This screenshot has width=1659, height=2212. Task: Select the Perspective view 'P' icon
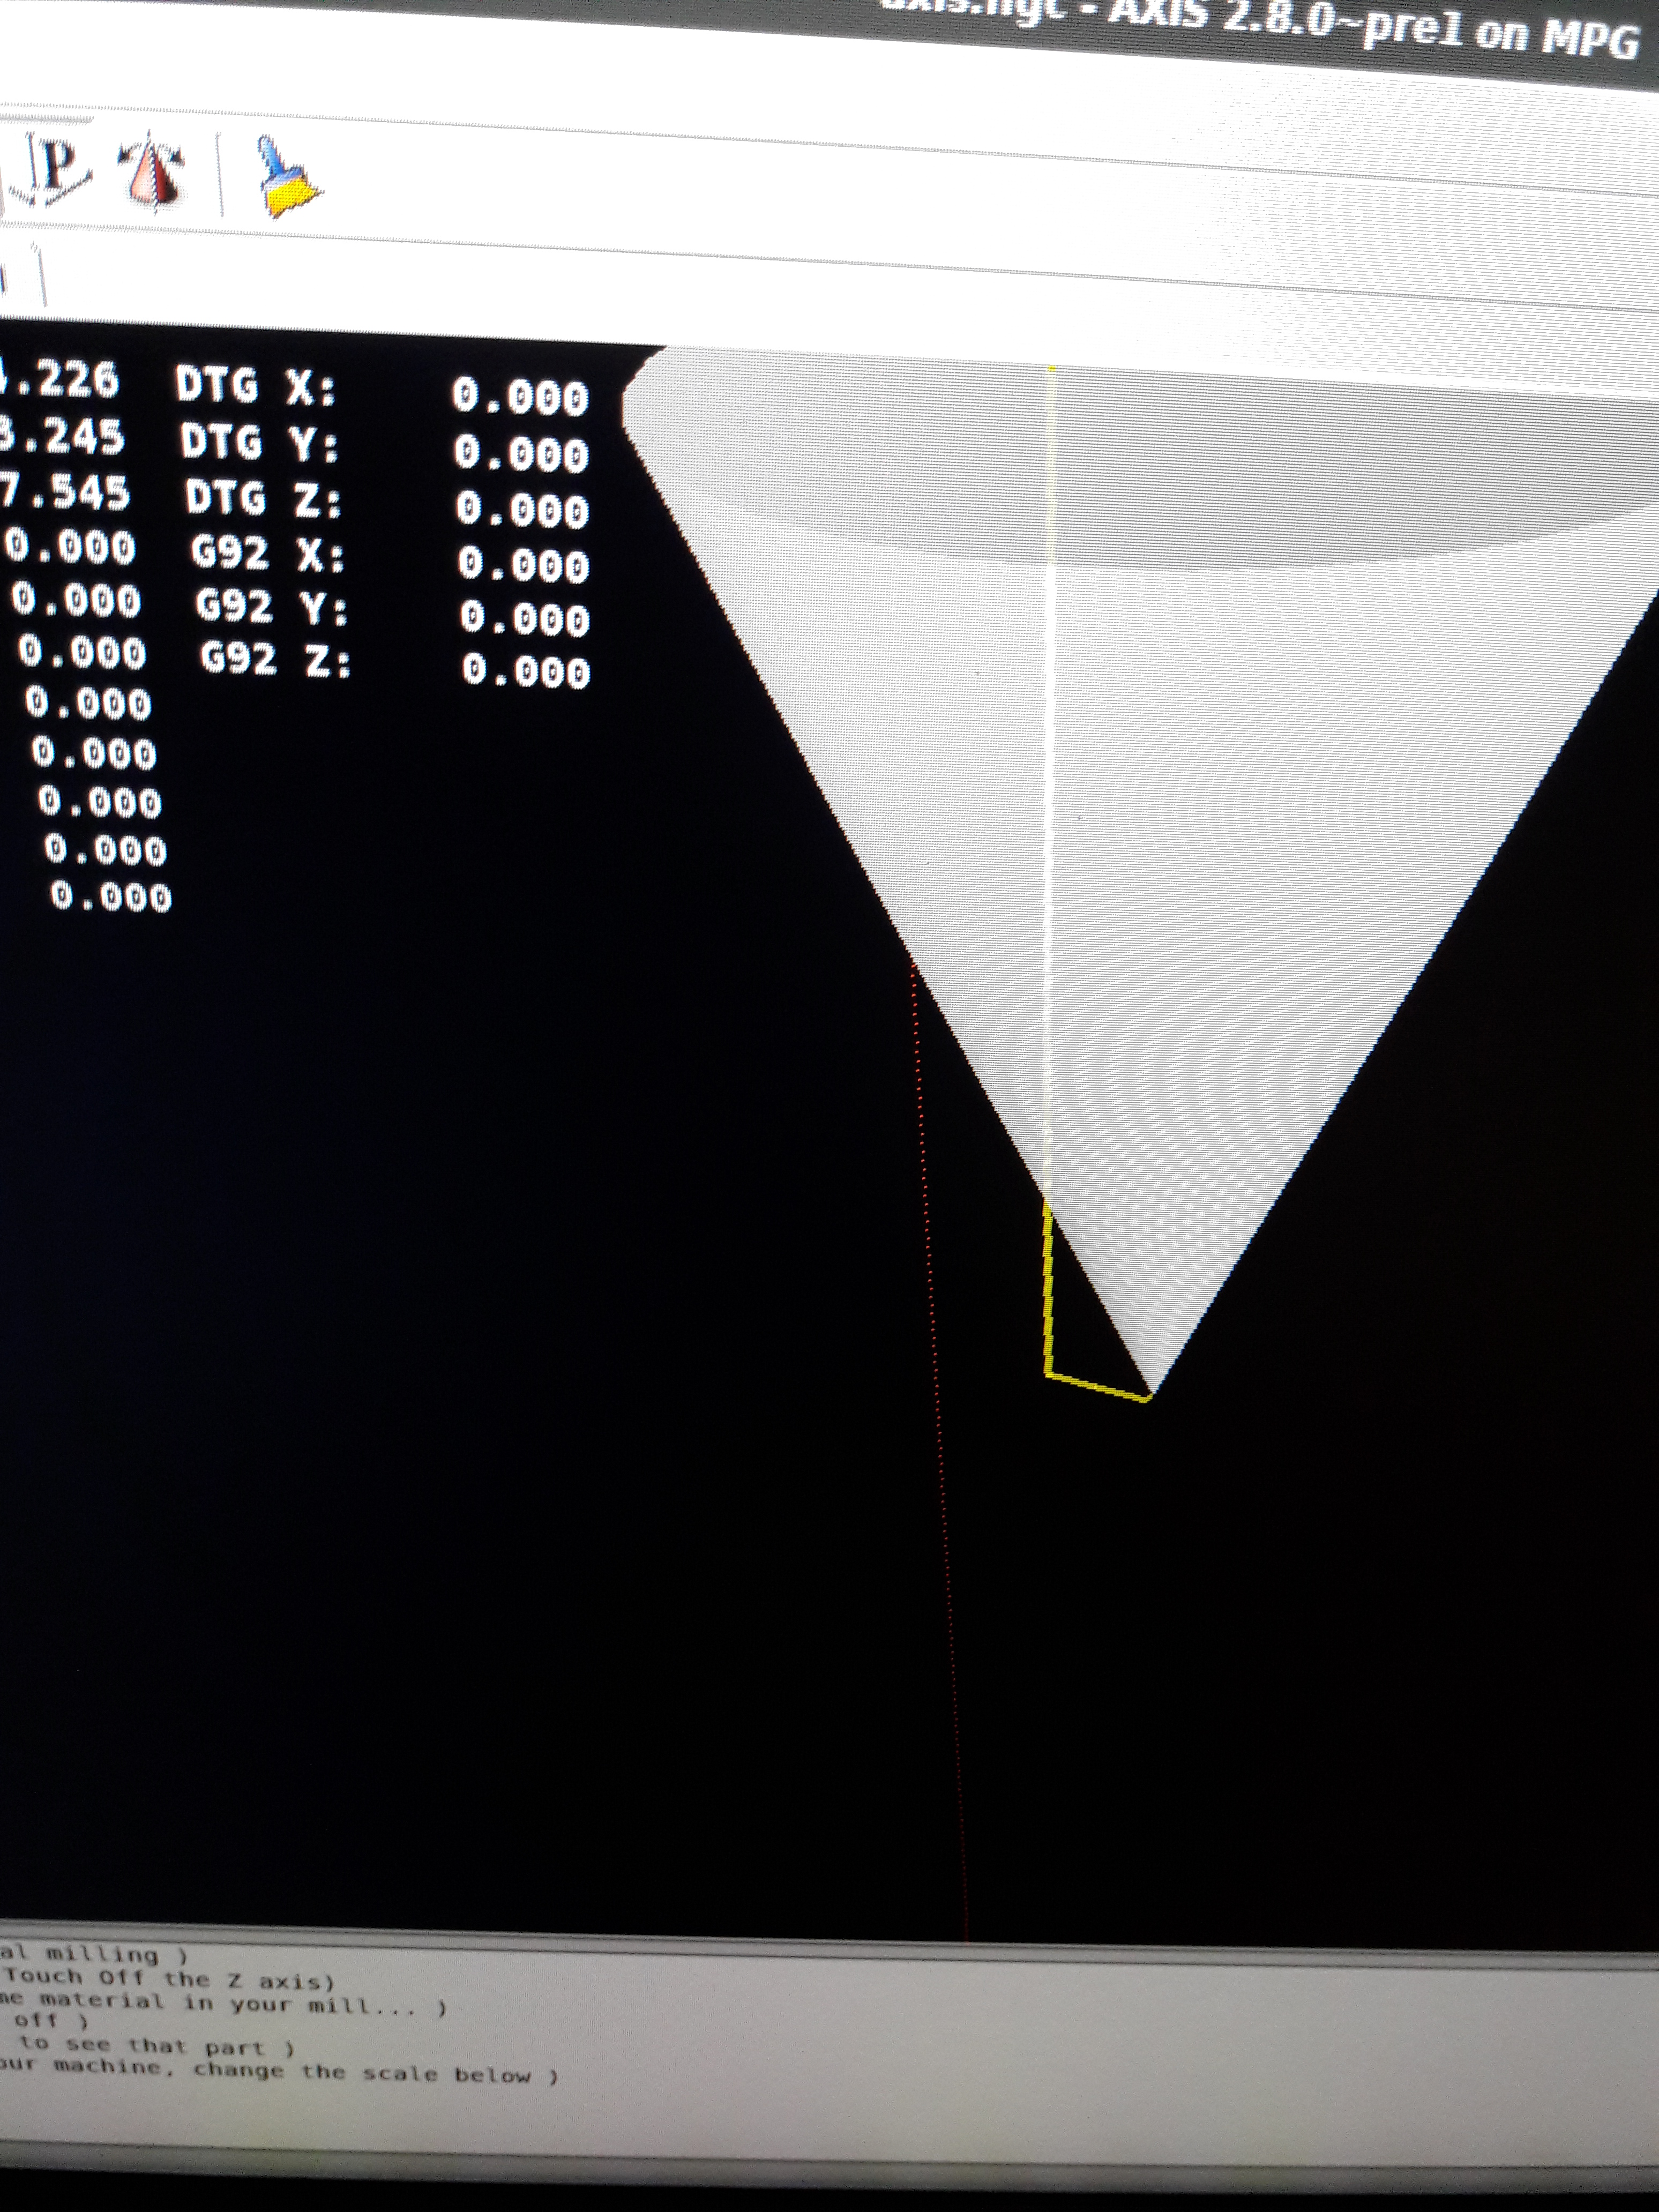click(55, 166)
